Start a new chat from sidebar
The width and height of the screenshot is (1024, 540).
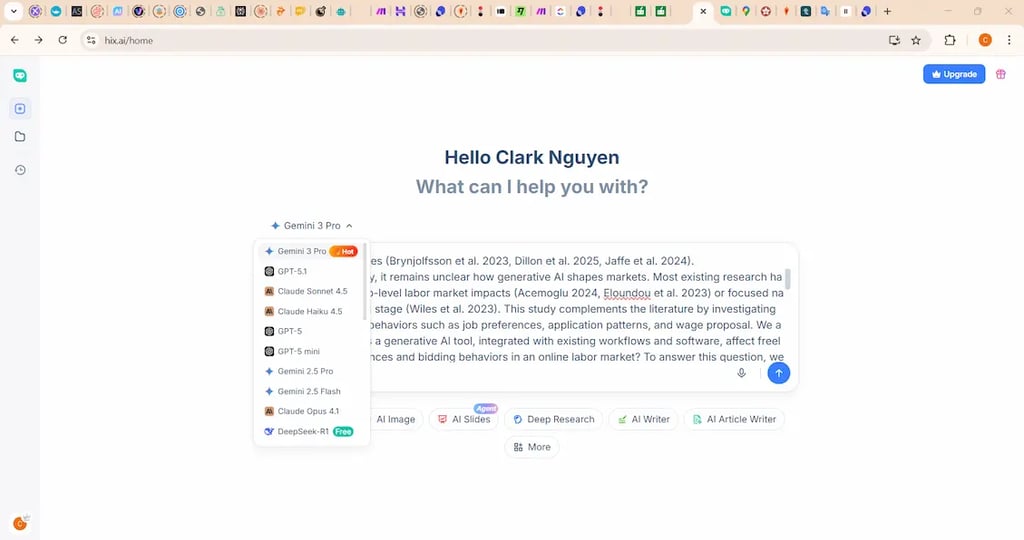[20, 108]
